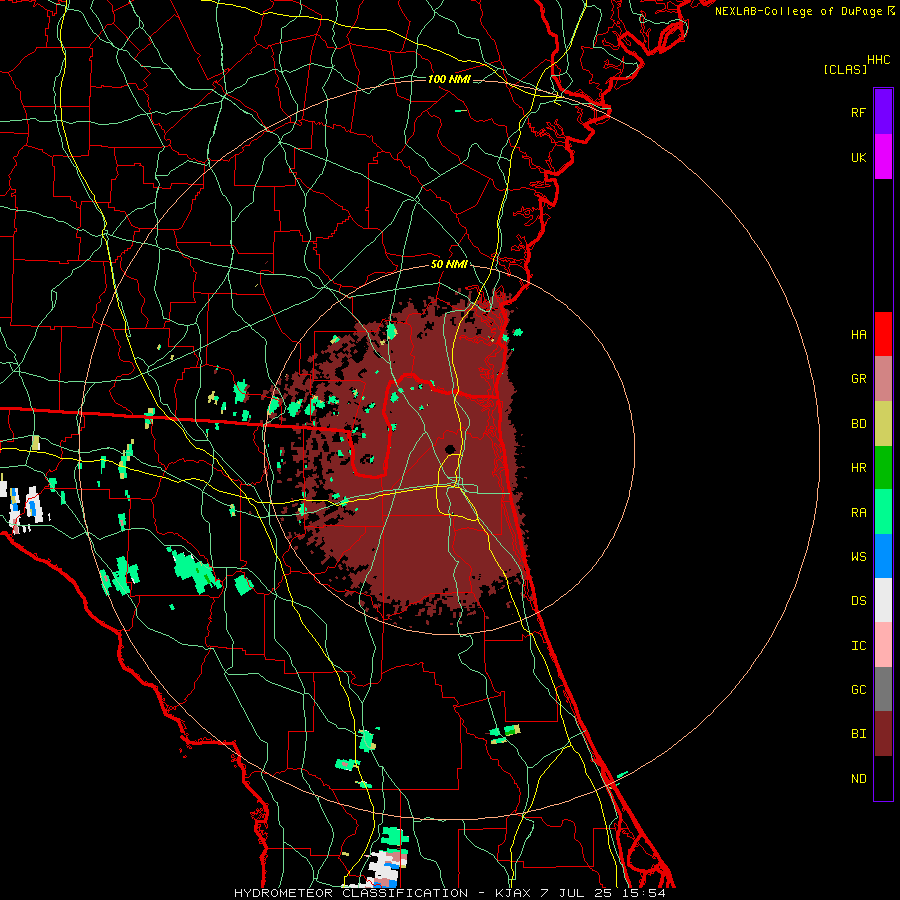Click the Hydrometeor Classification KJAX caption
900x900 pixels.
tap(449, 893)
